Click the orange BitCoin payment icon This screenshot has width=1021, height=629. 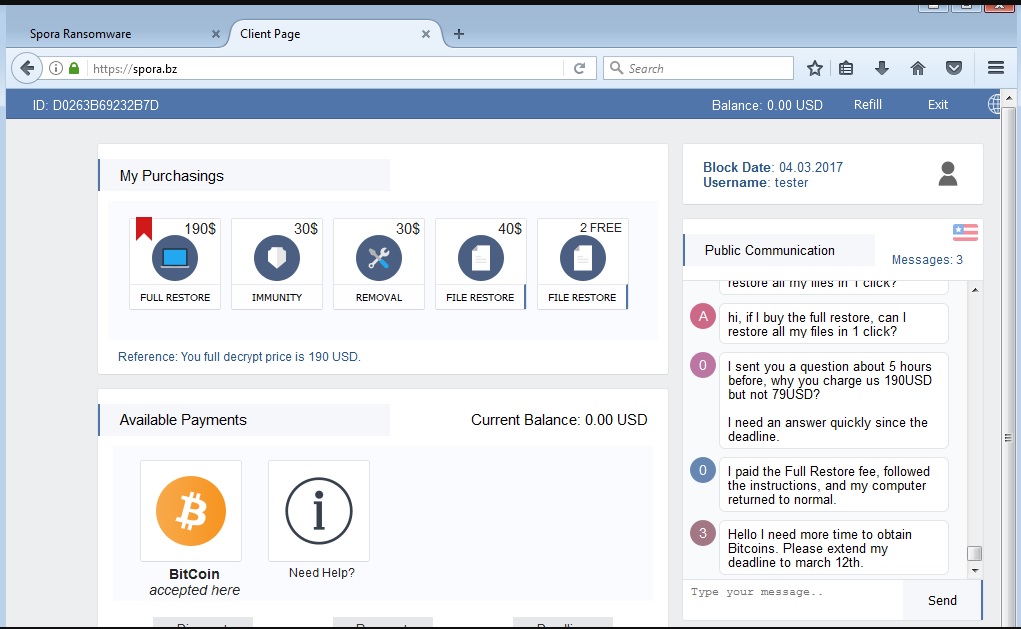click(191, 510)
